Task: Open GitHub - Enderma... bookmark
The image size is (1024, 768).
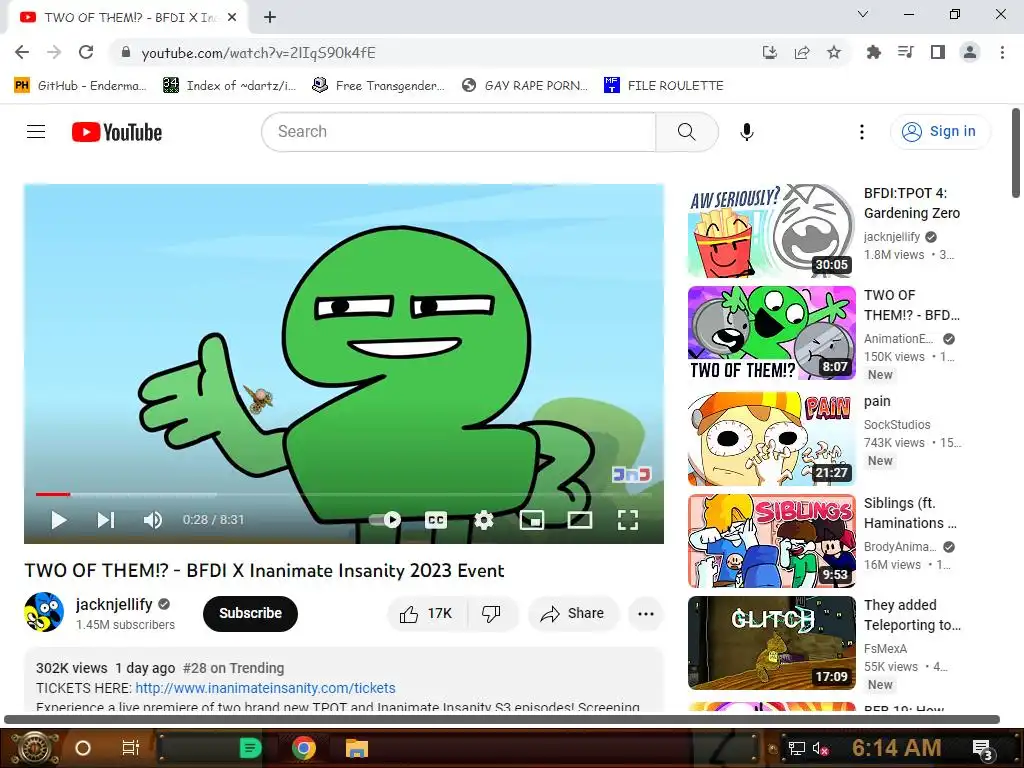Action: coord(80,86)
